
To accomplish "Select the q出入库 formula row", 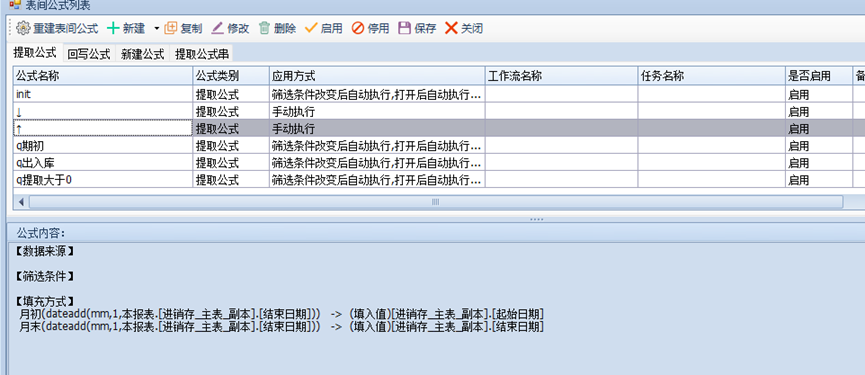I will click(x=439, y=163).
